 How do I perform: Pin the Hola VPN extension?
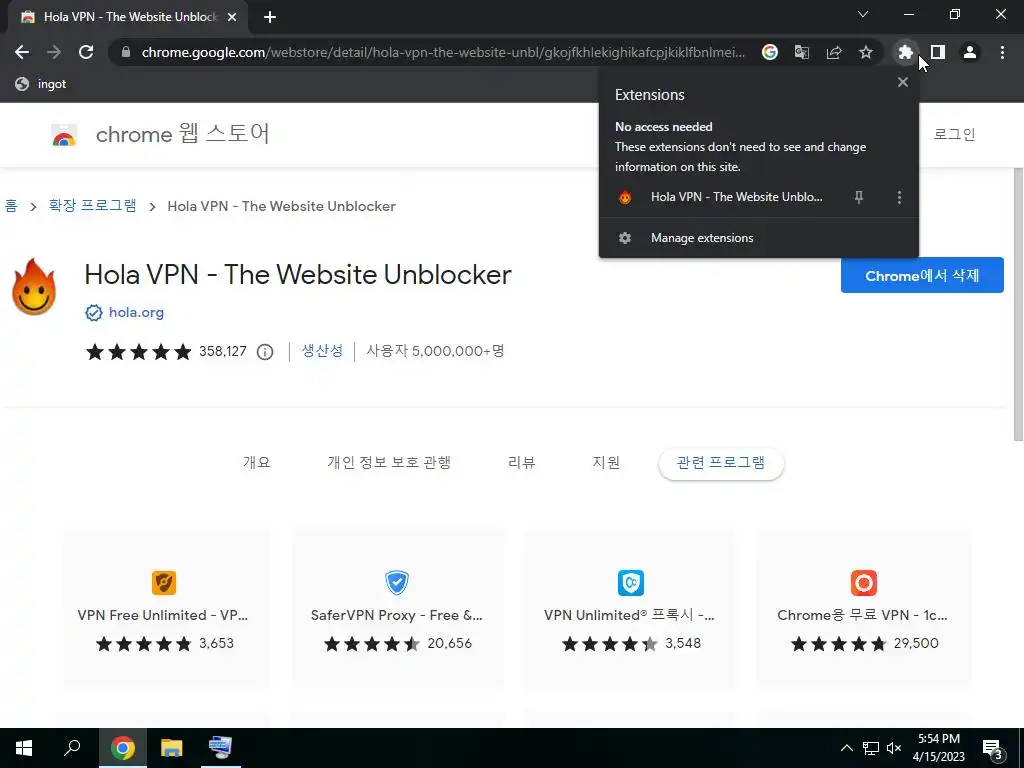[859, 197]
